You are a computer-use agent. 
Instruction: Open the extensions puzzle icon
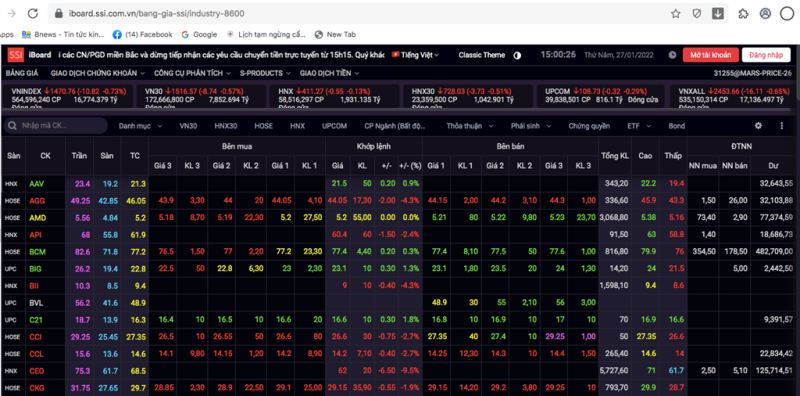point(743,14)
